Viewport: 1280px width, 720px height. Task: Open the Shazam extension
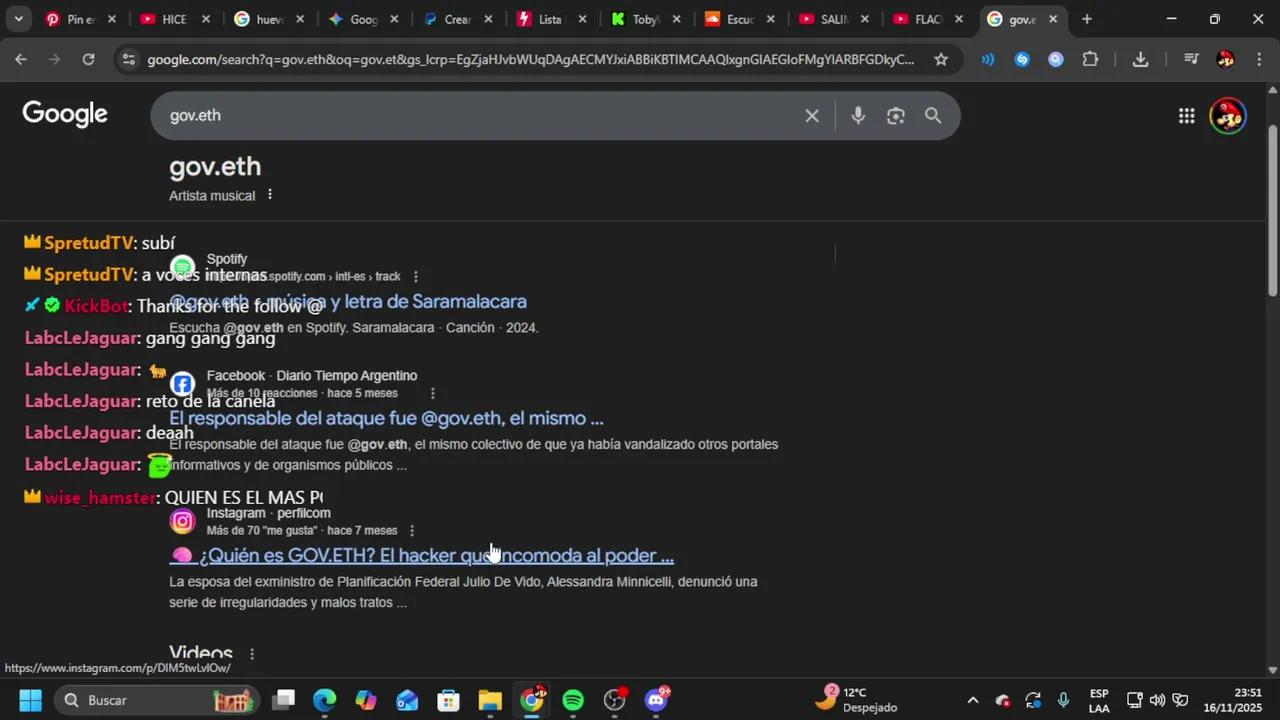[x=1022, y=59]
